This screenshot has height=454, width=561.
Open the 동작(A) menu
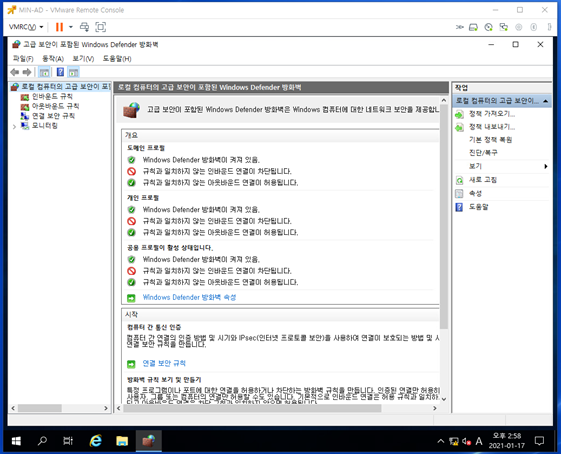tap(53, 59)
